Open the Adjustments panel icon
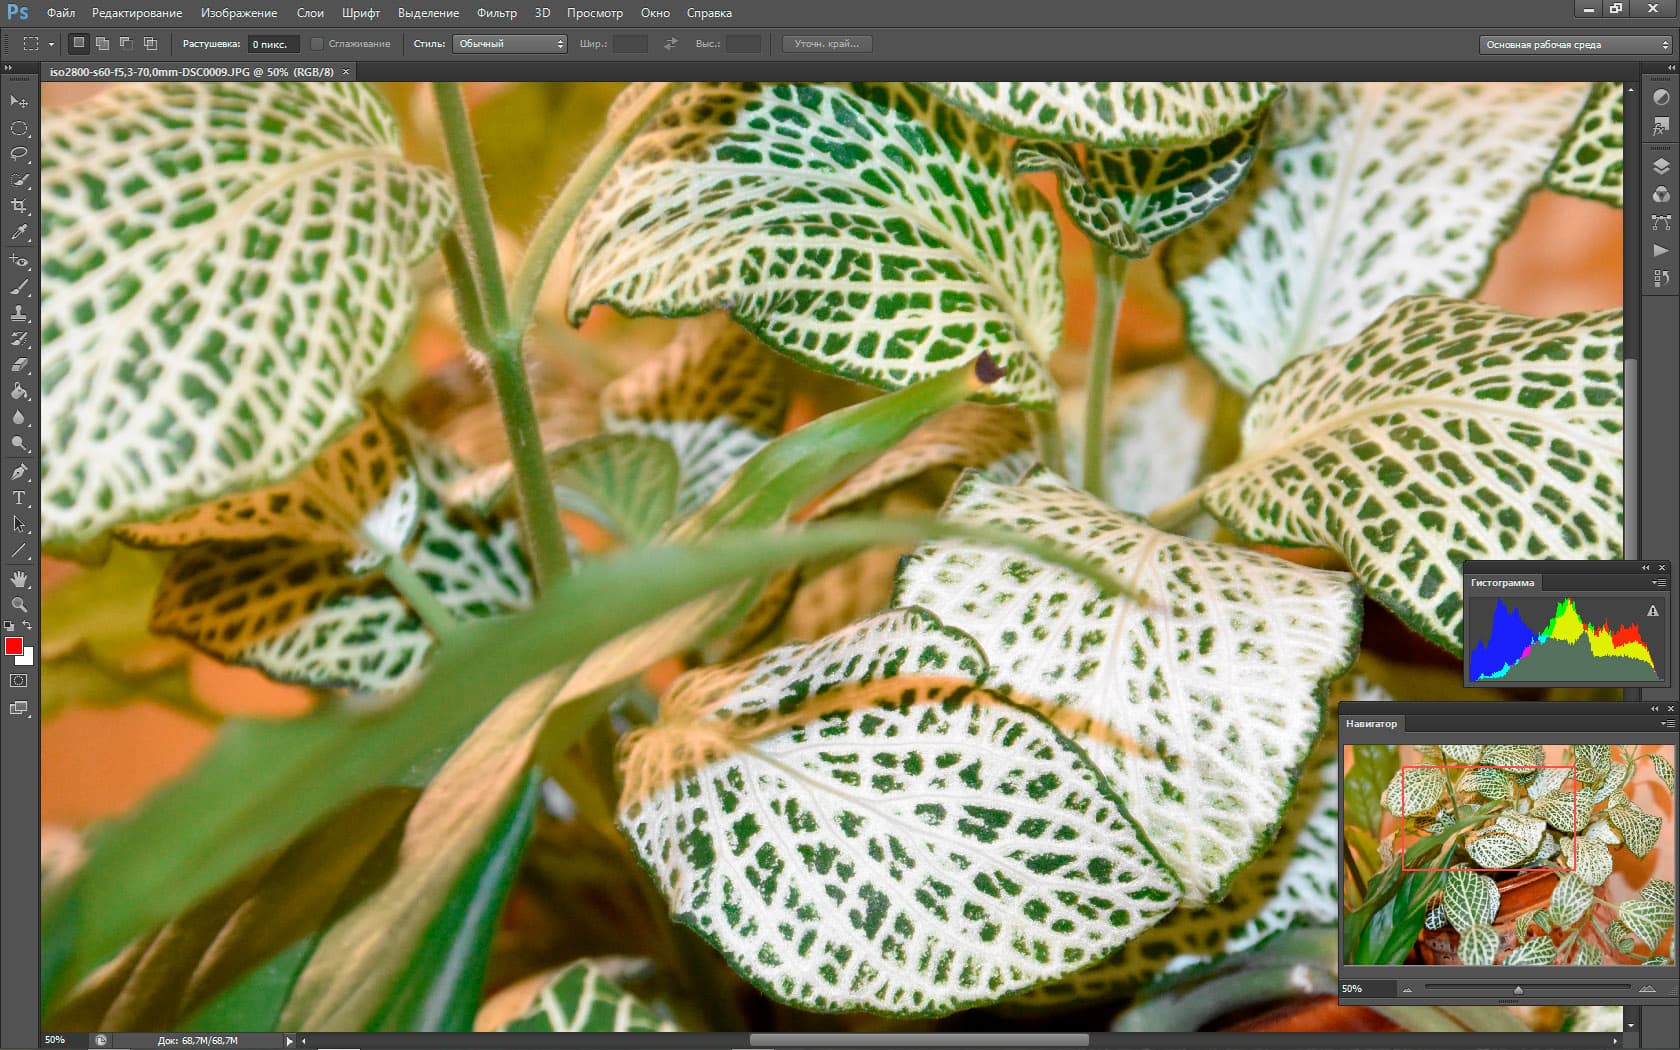Image resolution: width=1680 pixels, height=1050 pixels. [1661, 97]
